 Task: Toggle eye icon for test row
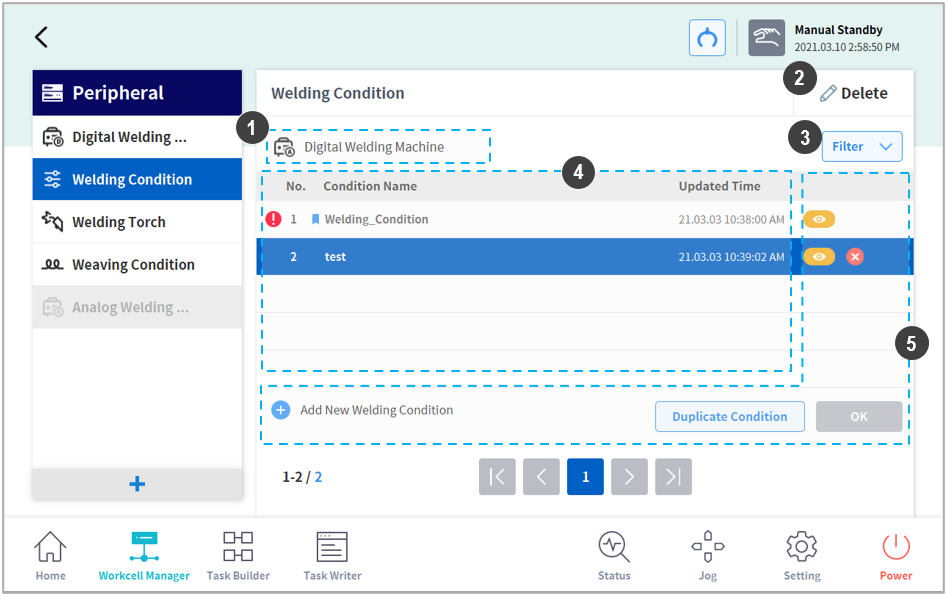819,257
